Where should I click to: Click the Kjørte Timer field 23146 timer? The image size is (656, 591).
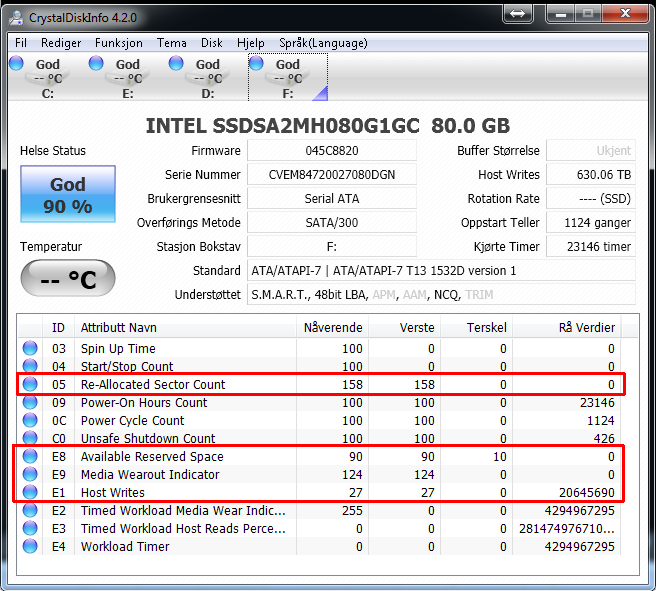click(591, 246)
